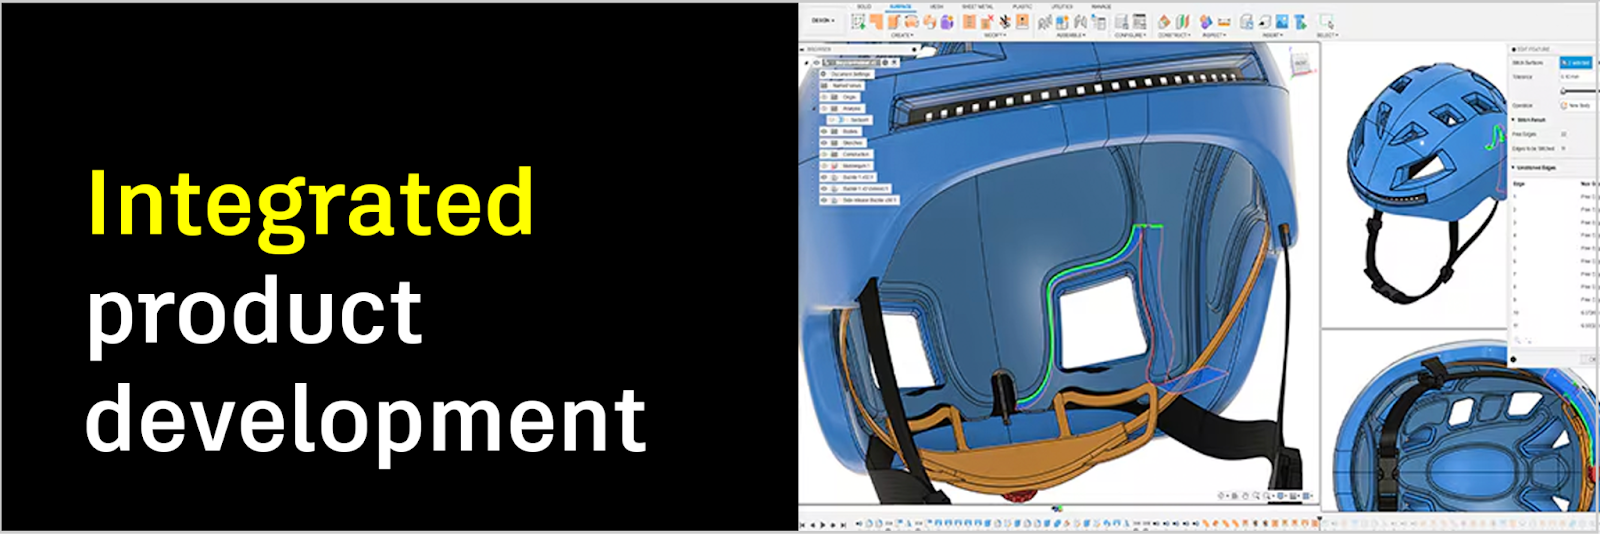Expand the Analysis folder arrow
The height and width of the screenshot is (534, 1600).
(813, 109)
